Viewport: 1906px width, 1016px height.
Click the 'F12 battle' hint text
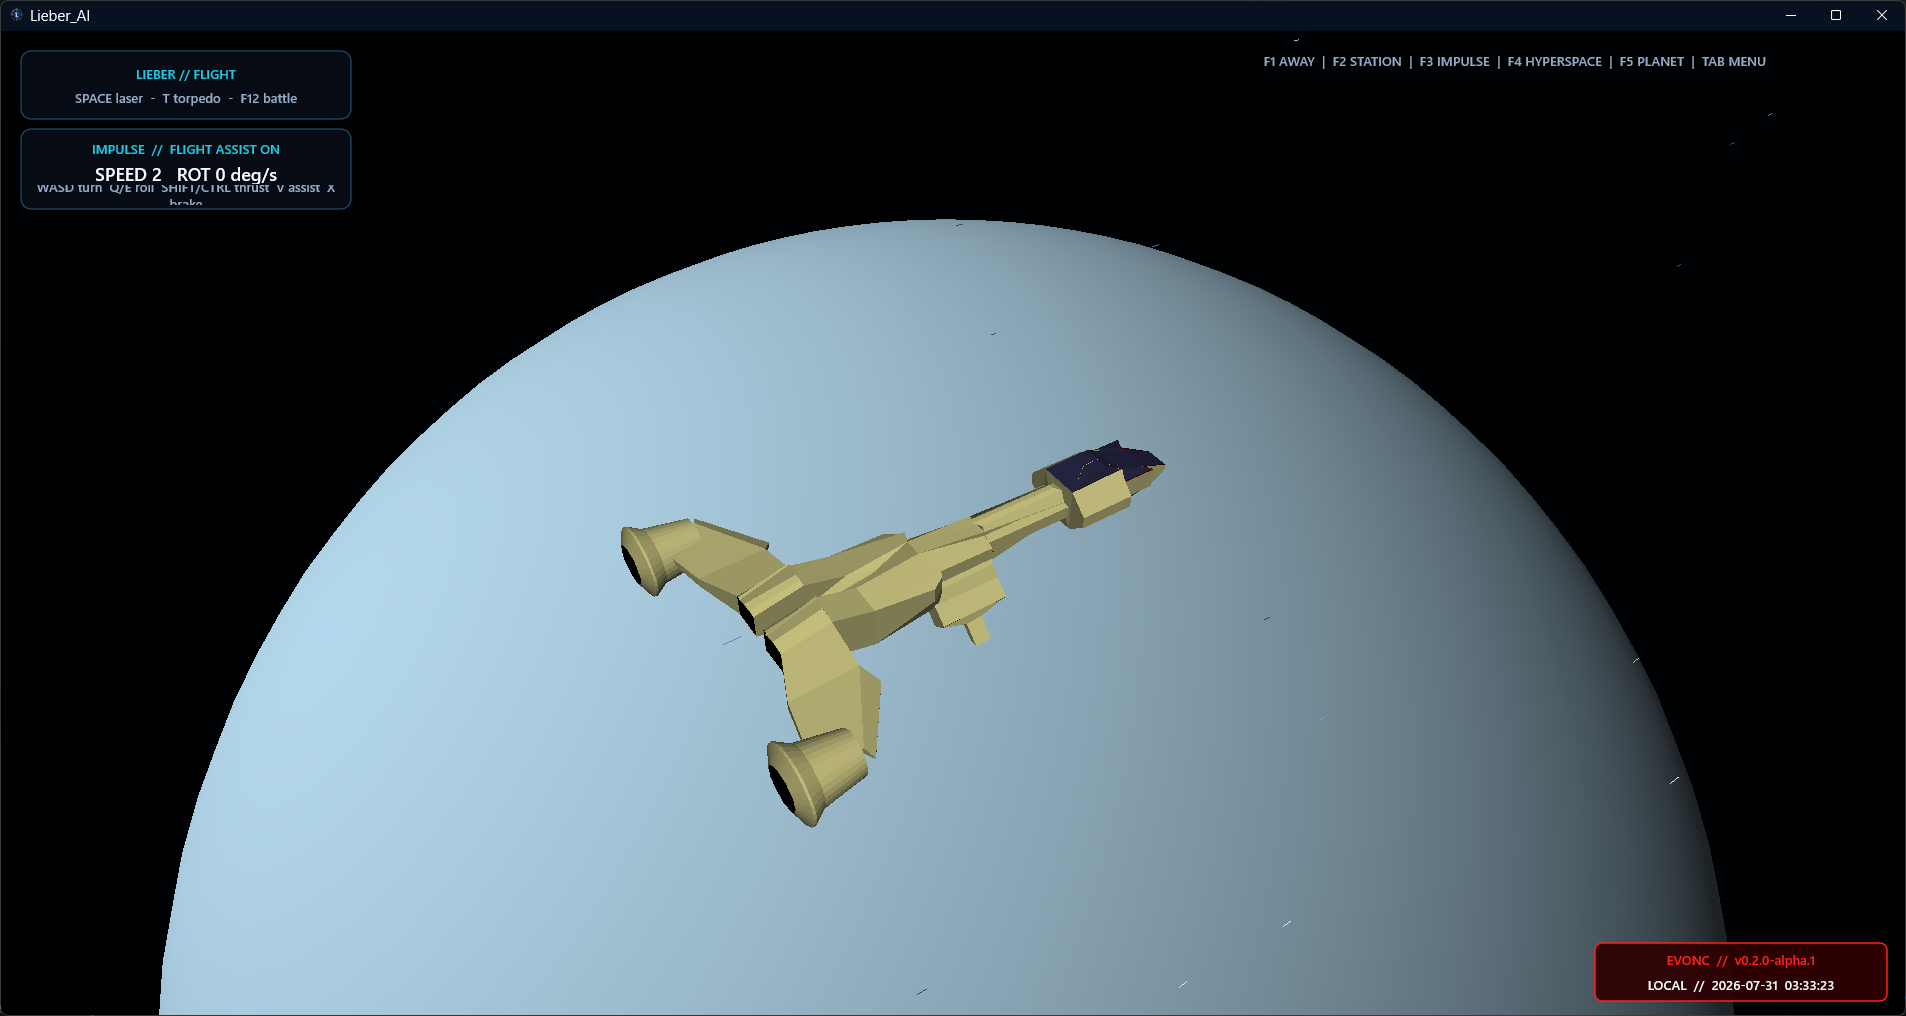click(268, 99)
